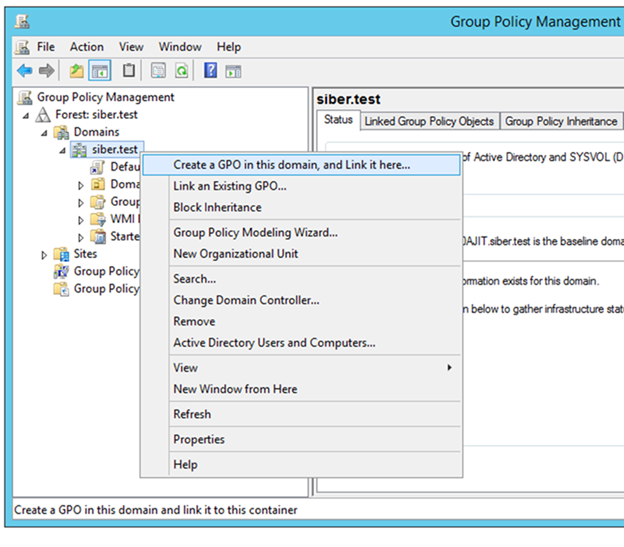Image resolution: width=624 pixels, height=547 pixels.
Task: Click the Starter GPOs folder icon
Action: click(98, 237)
